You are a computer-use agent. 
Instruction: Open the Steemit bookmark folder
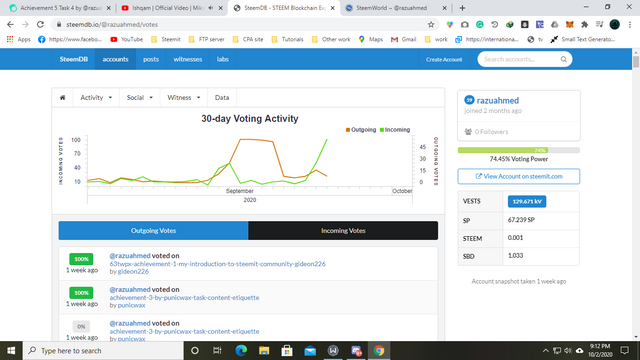[165, 39]
